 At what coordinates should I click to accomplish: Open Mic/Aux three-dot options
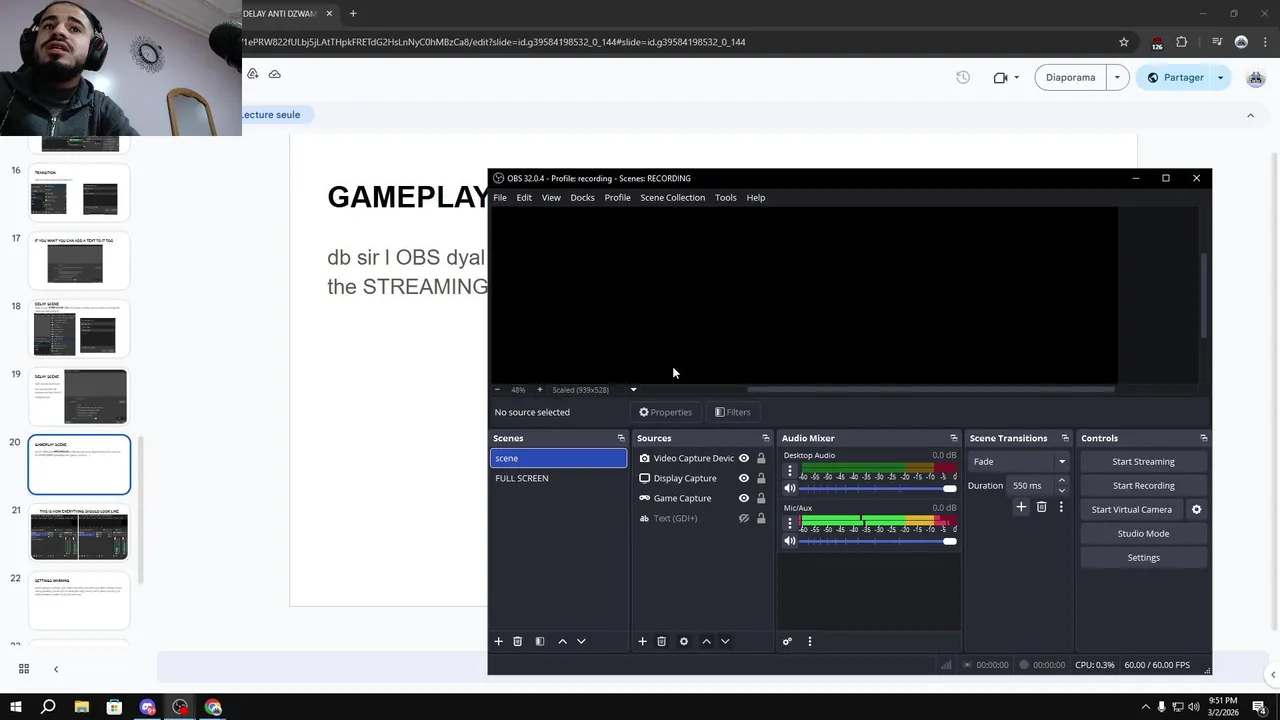coord(789,522)
